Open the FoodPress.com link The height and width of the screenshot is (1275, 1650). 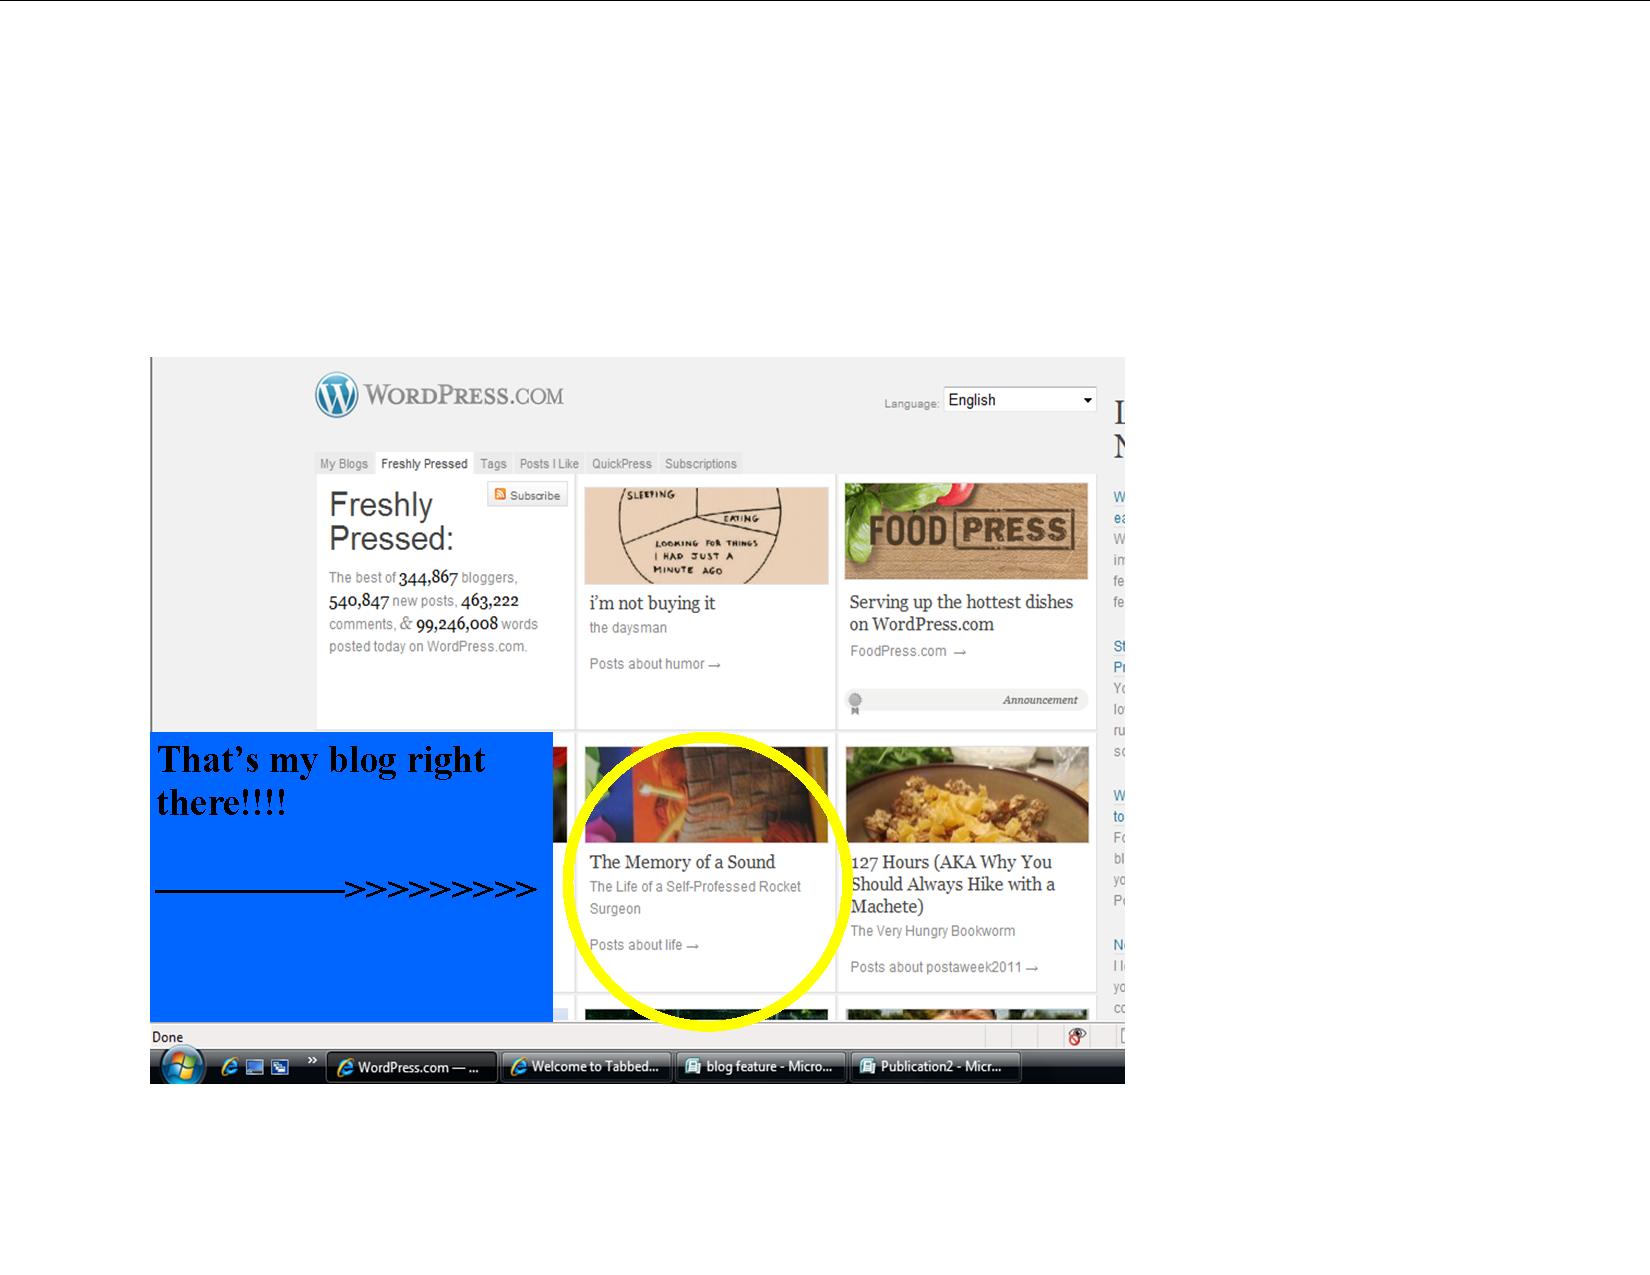click(898, 651)
